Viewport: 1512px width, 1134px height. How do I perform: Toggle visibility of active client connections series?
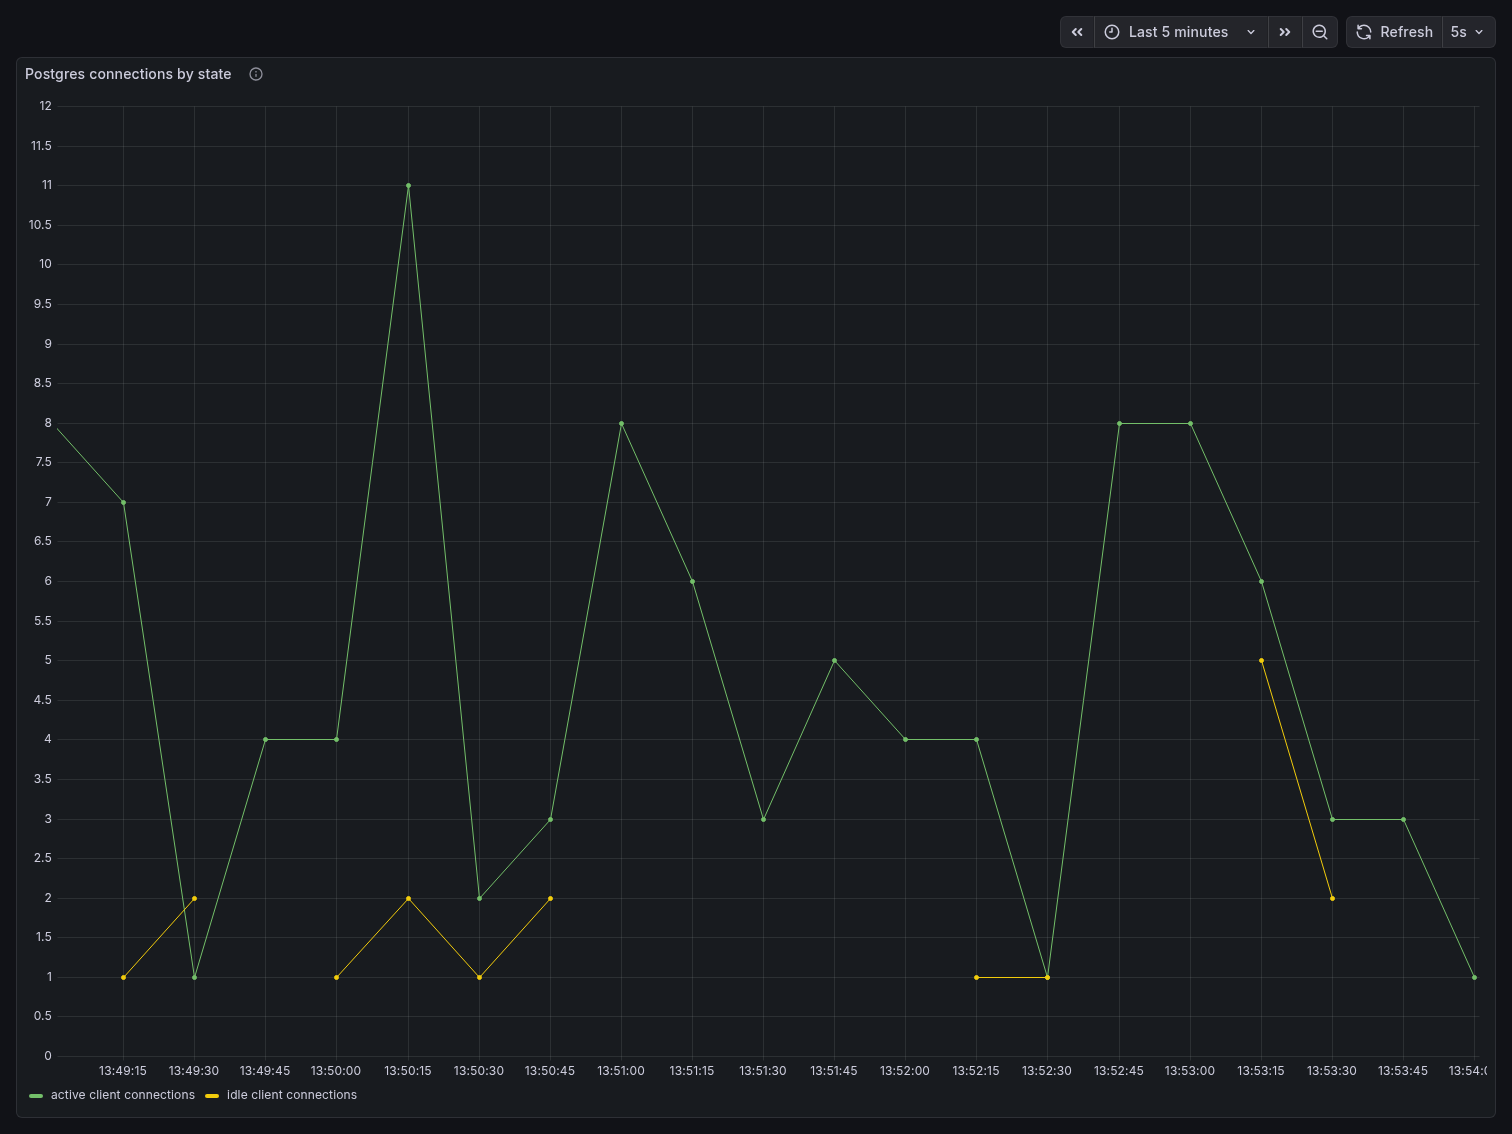pos(124,1095)
